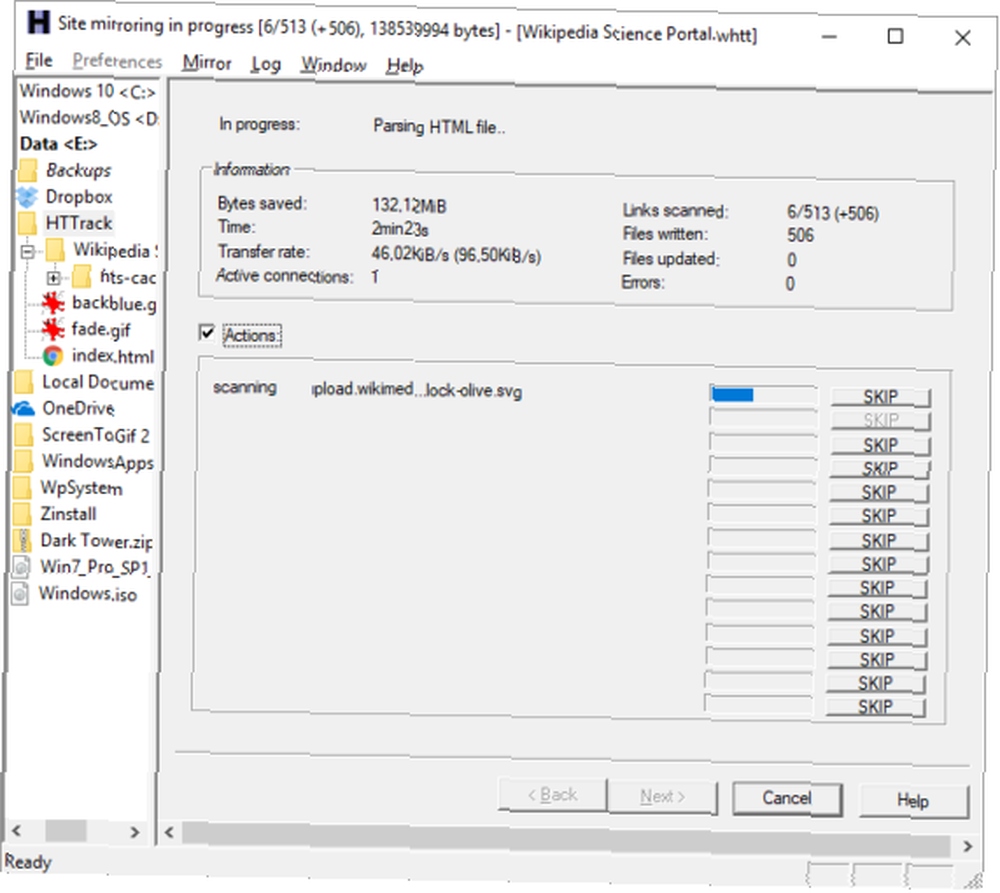Image resolution: width=1000 pixels, height=893 pixels.
Task: Click the Wikipedia folder icon
Action: [55, 250]
